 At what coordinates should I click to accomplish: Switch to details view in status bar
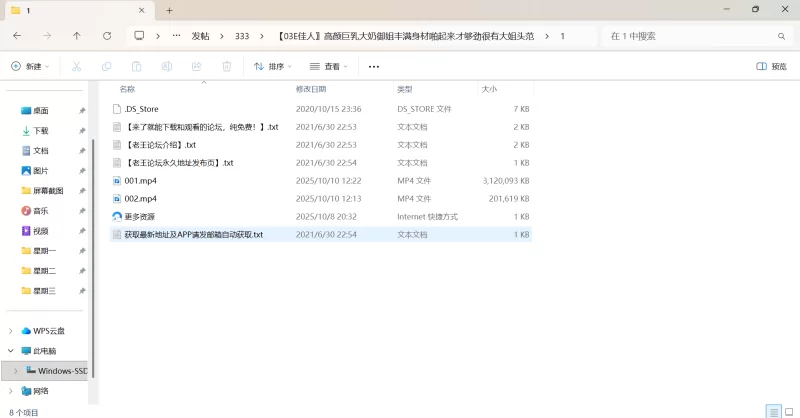pos(773,411)
